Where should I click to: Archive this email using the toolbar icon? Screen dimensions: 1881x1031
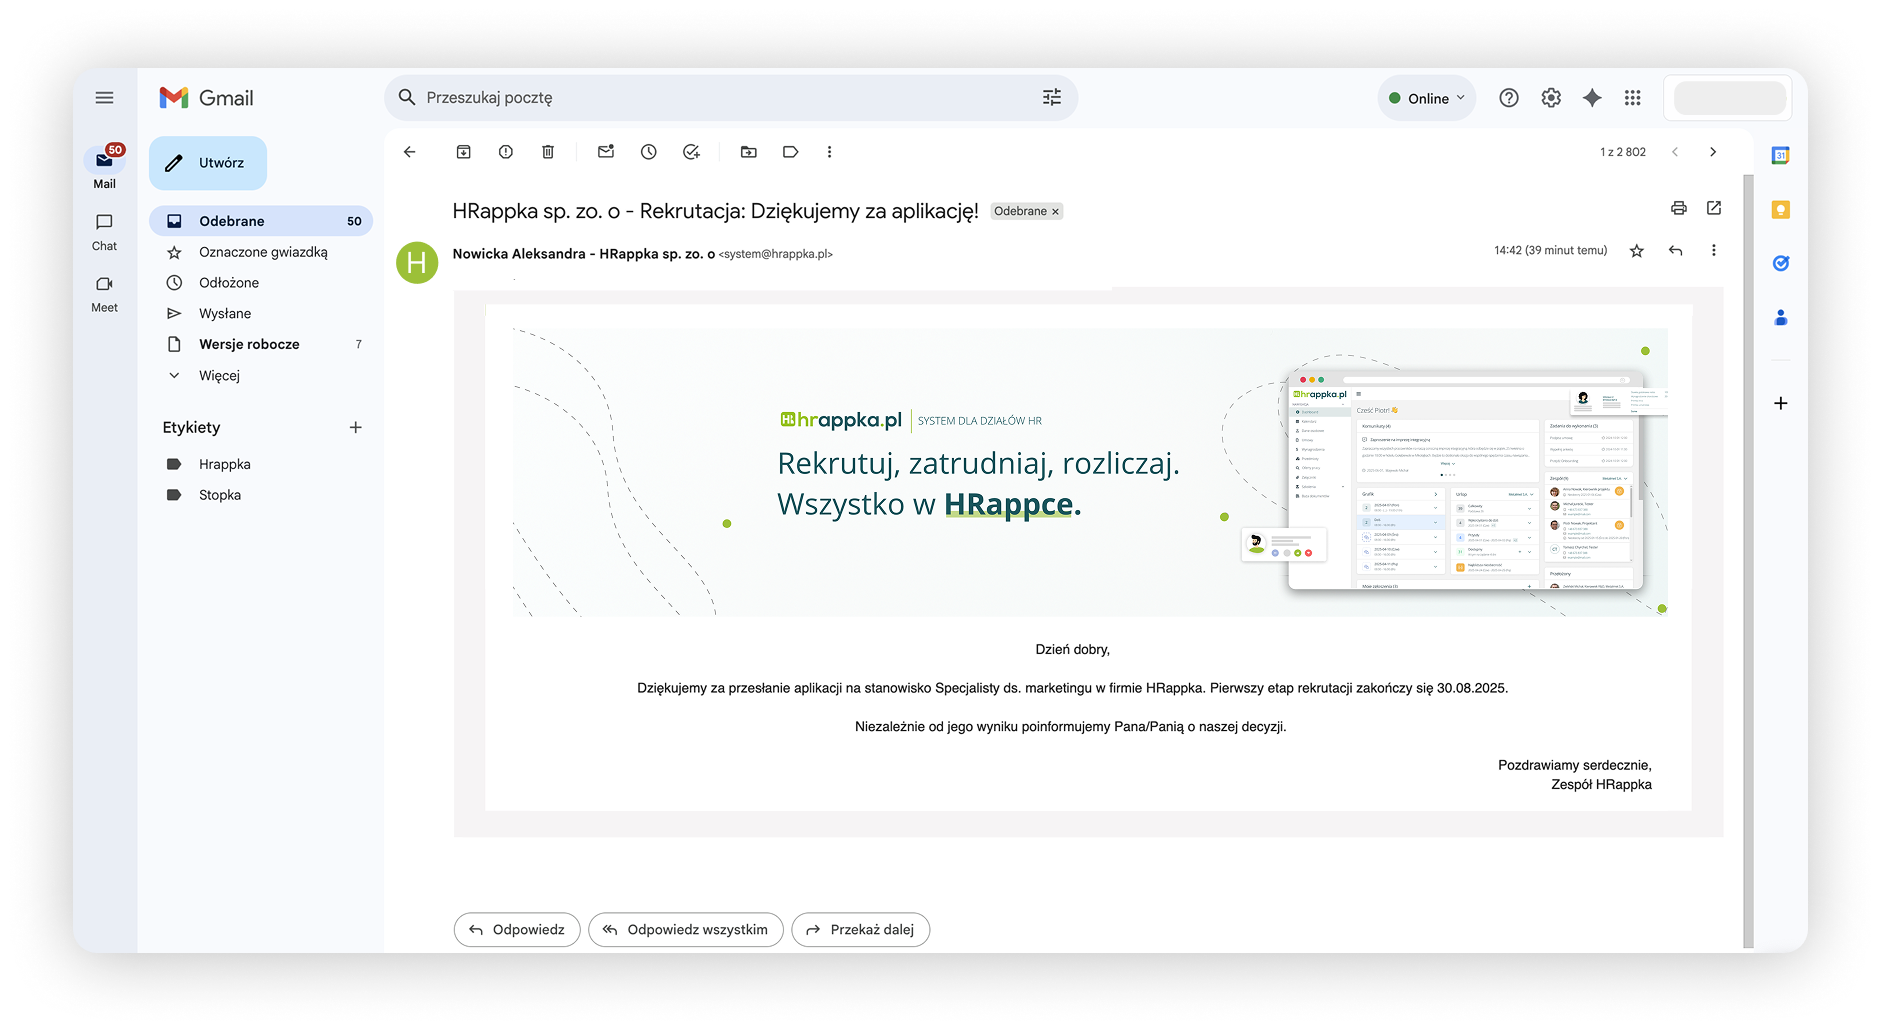(x=463, y=152)
